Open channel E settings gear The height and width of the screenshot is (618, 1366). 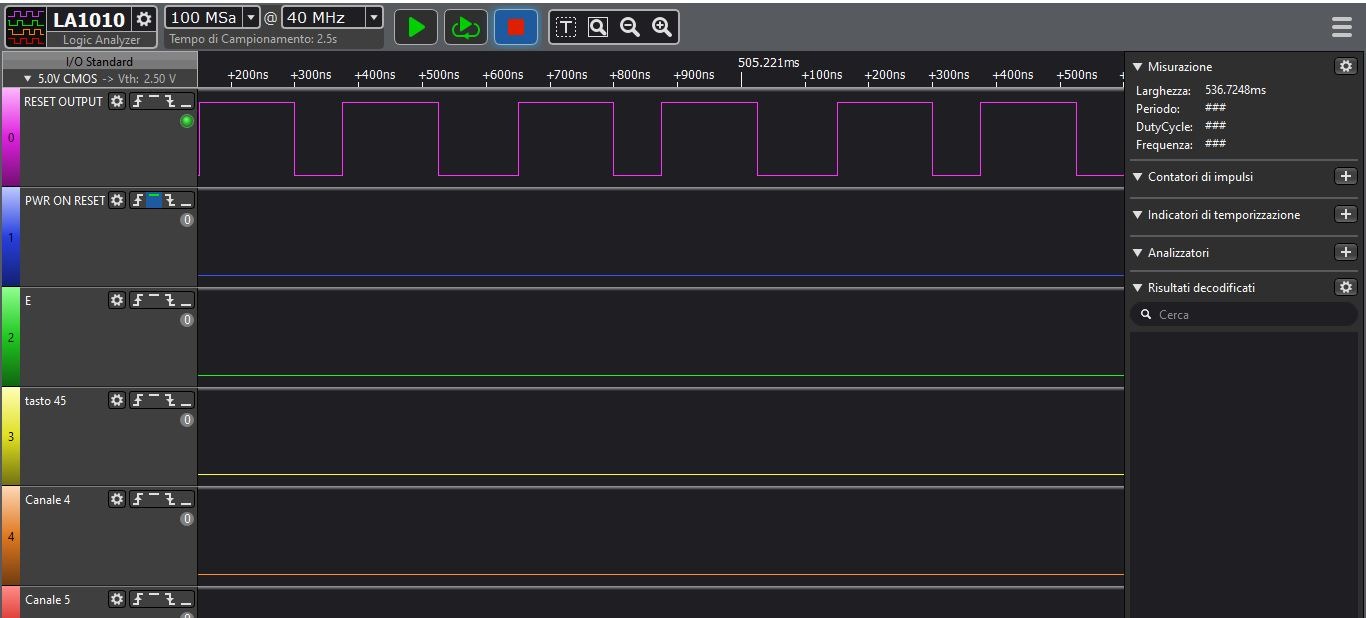pyautogui.click(x=117, y=300)
